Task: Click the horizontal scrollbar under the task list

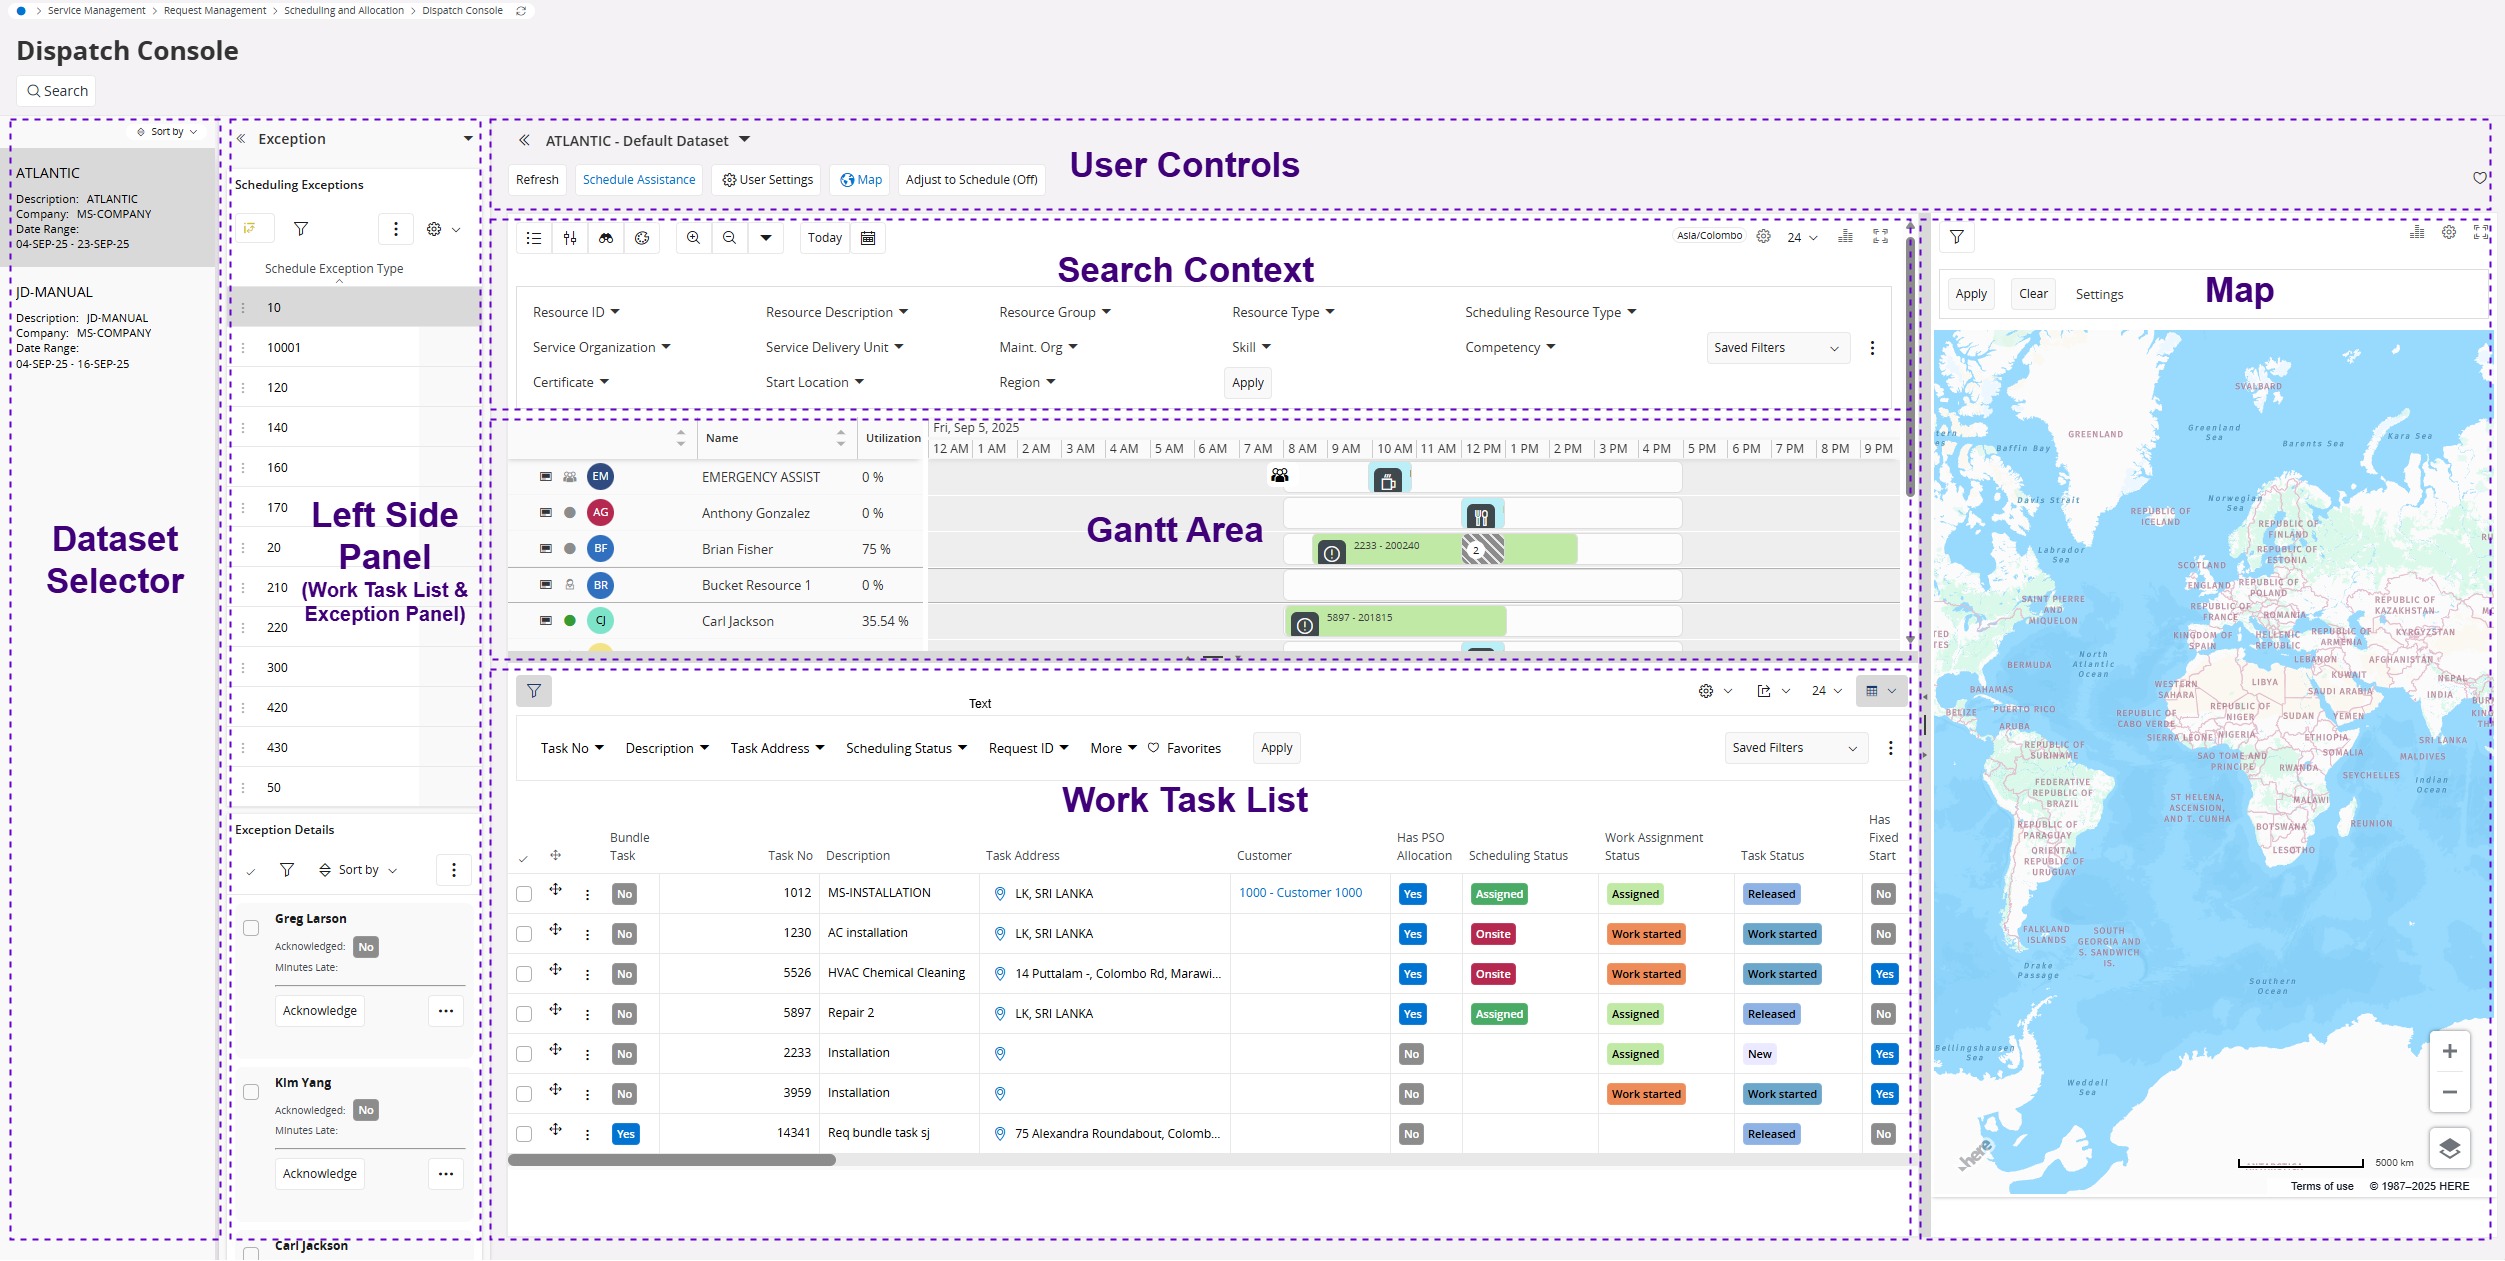Action: tap(671, 1160)
